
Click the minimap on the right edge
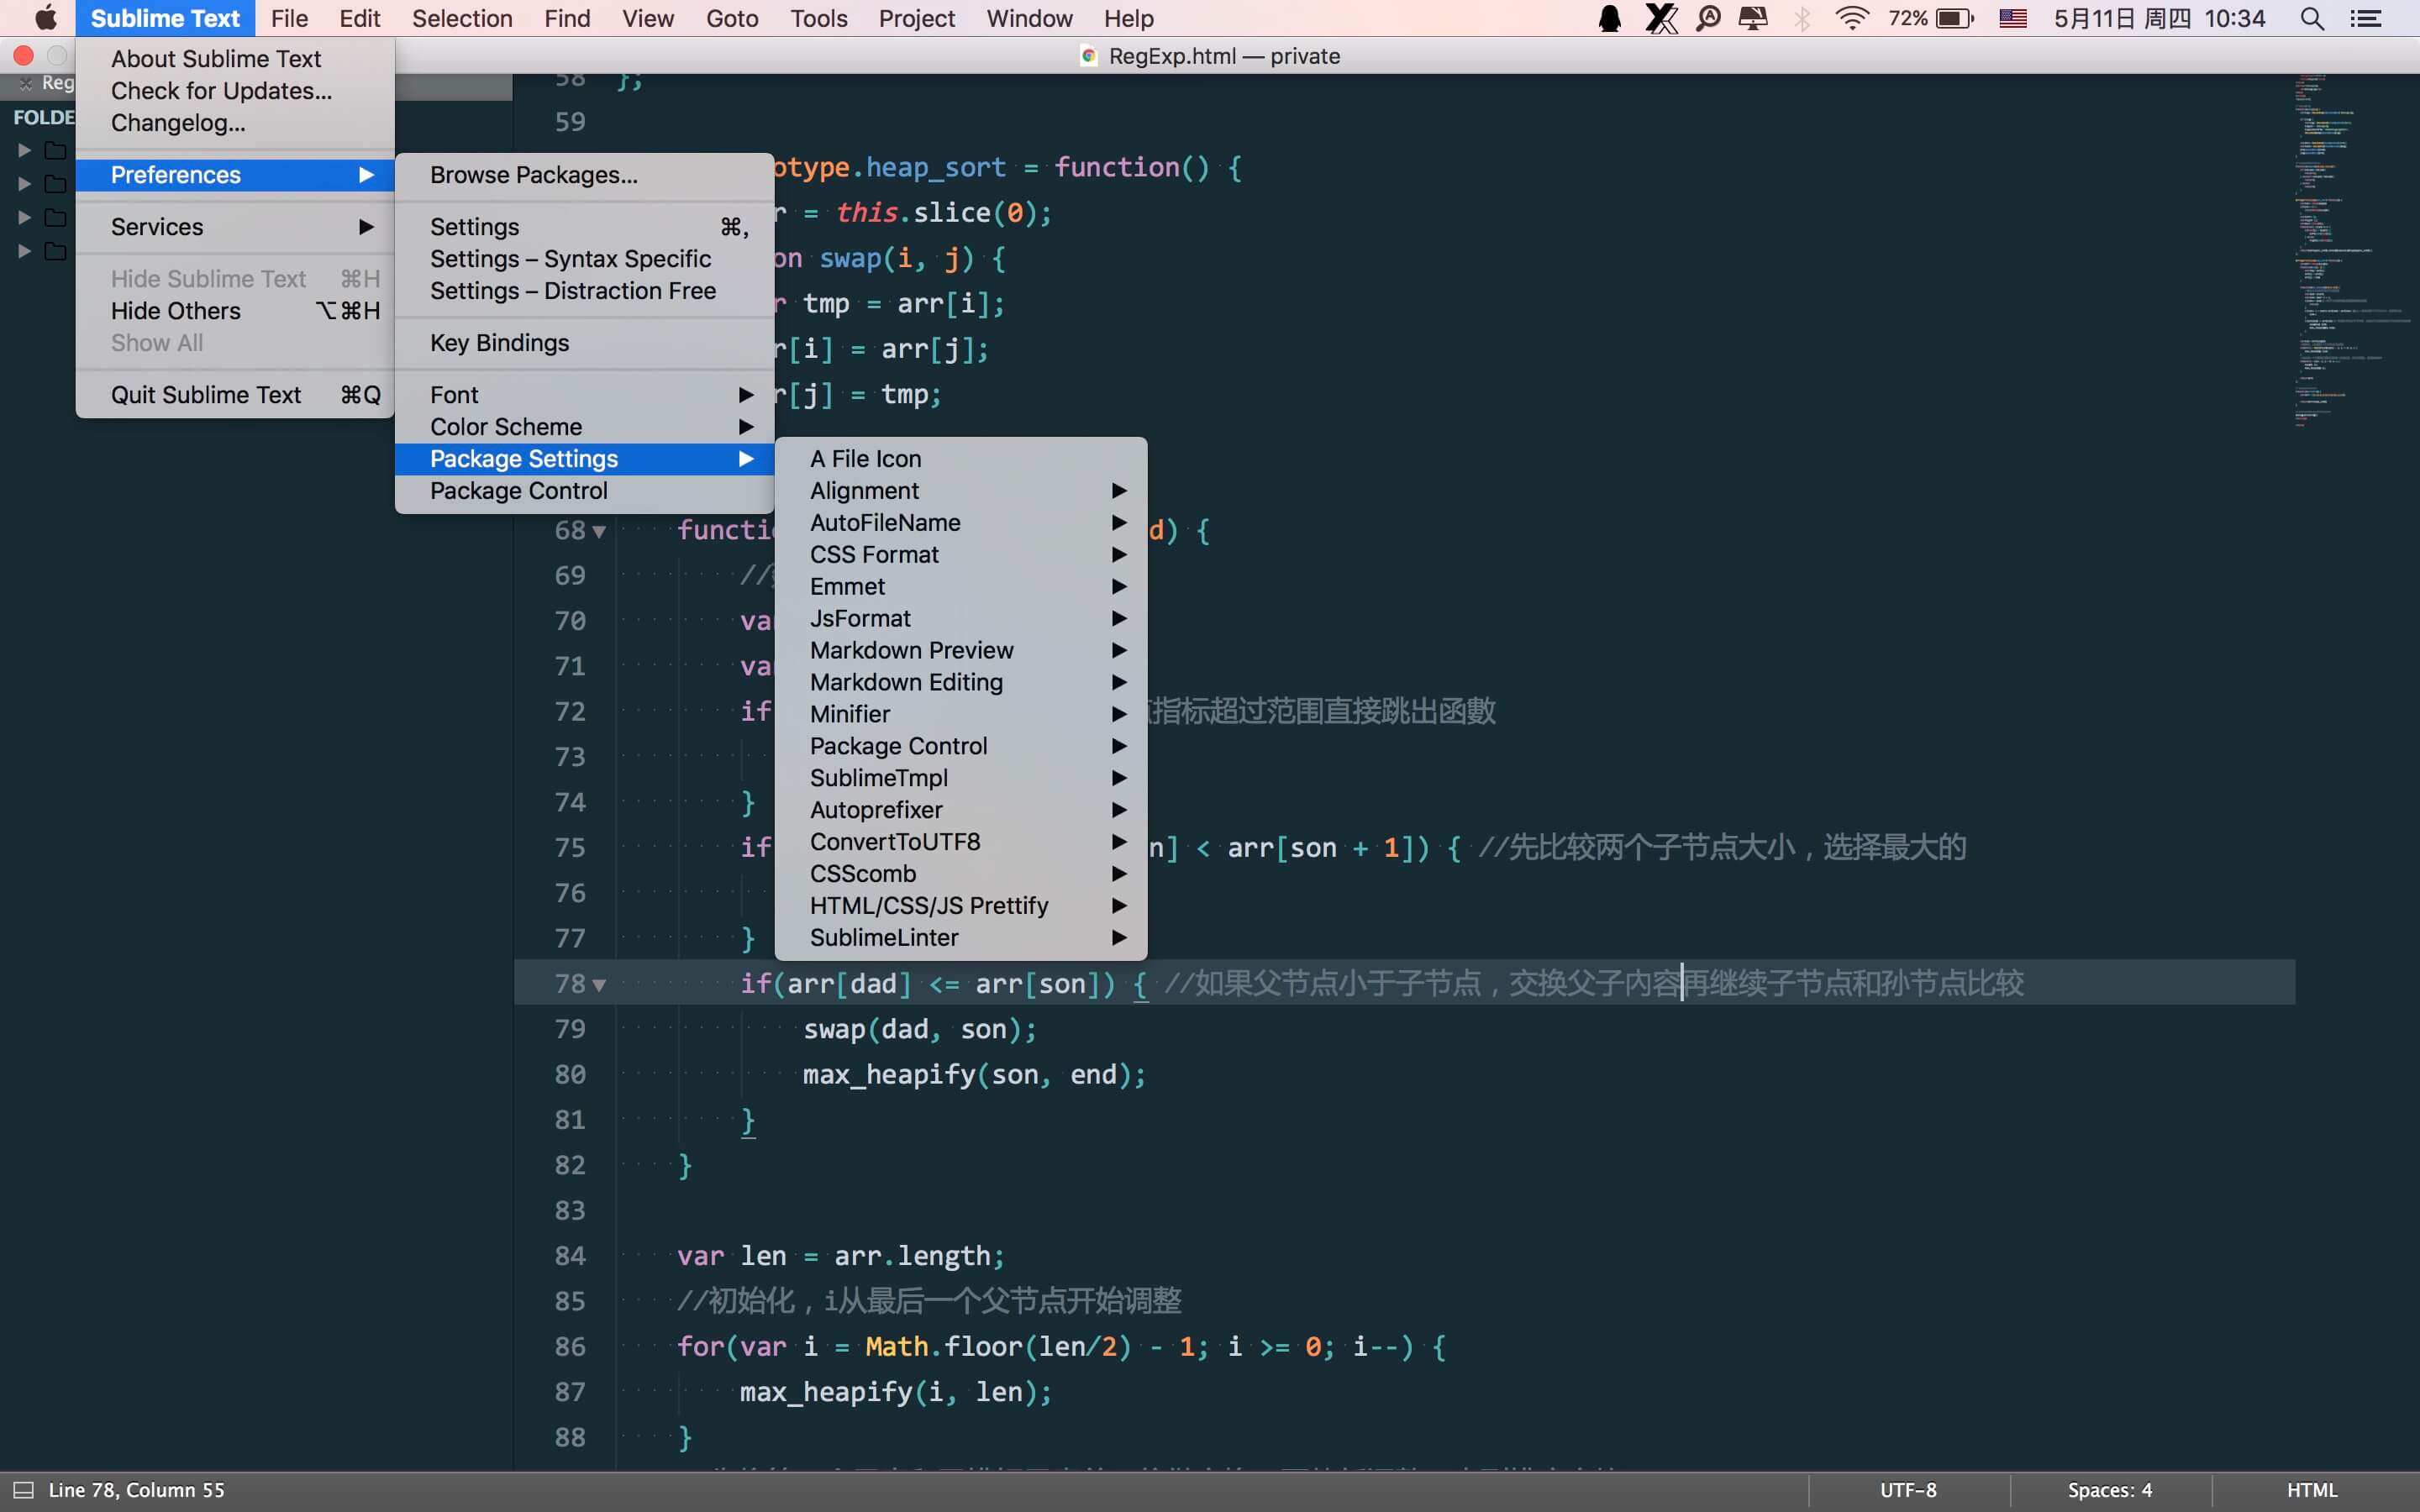(x=2352, y=250)
